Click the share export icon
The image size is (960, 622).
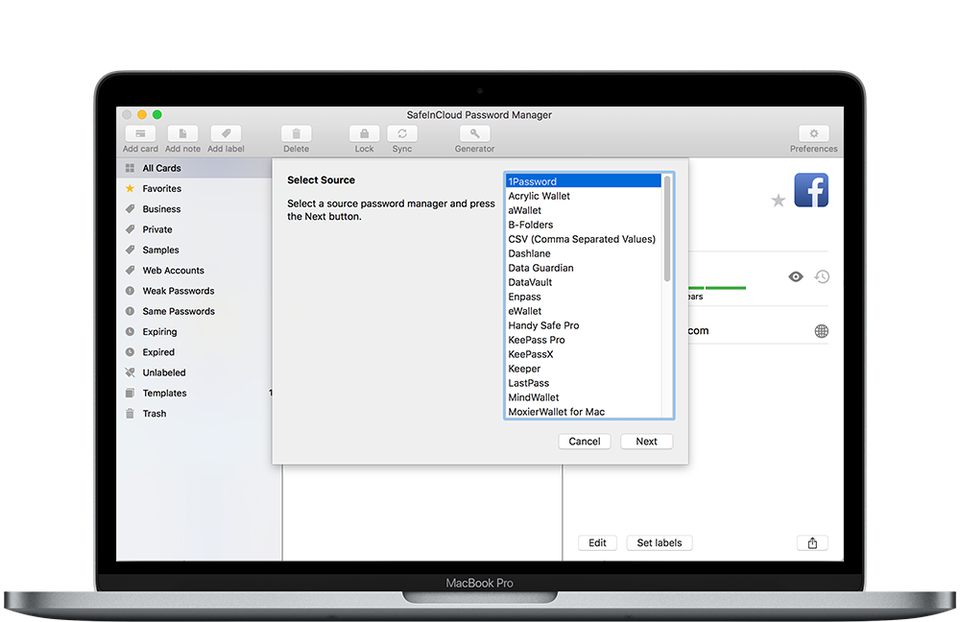click(812, 543)
